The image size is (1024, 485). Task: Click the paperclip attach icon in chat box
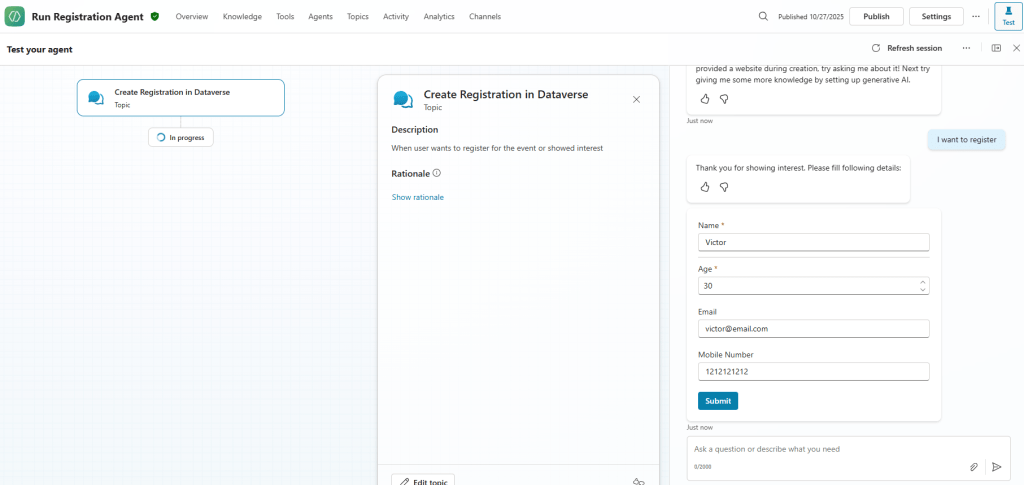[973, 467]
